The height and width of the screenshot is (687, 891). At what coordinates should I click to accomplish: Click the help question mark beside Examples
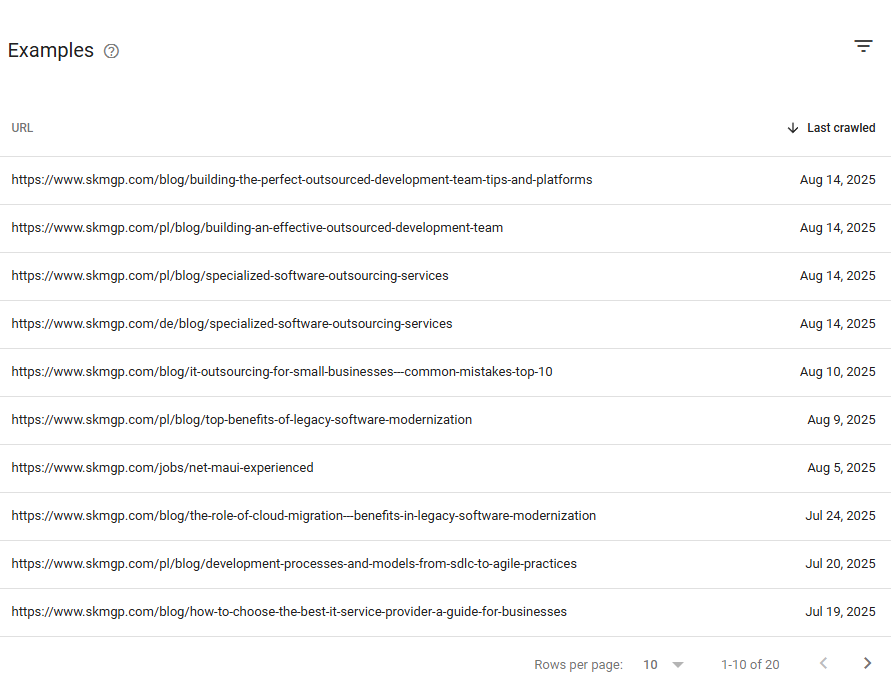(x=111, y=51)
